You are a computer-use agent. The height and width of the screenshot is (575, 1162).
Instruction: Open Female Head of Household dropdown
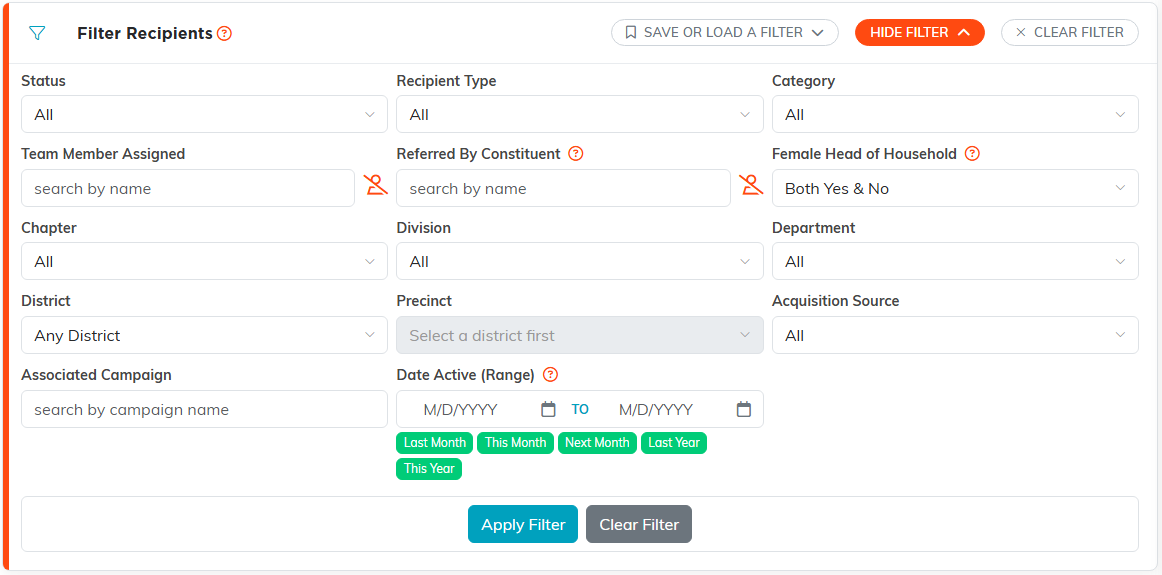955,188
